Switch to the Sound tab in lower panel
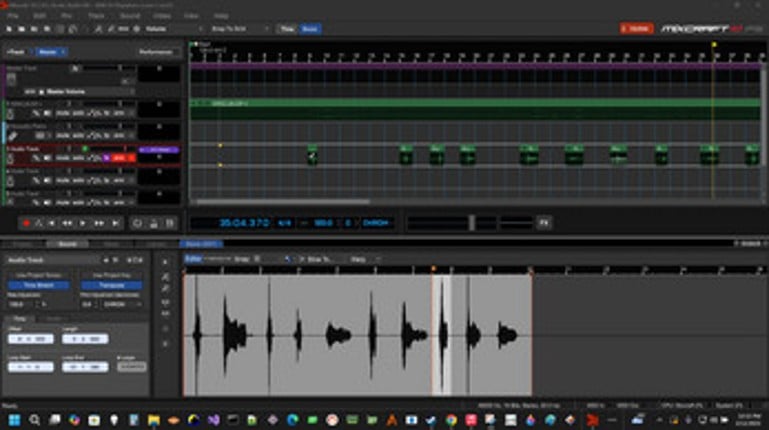Screen dimensions: 769x430 [x=67, y=244]
